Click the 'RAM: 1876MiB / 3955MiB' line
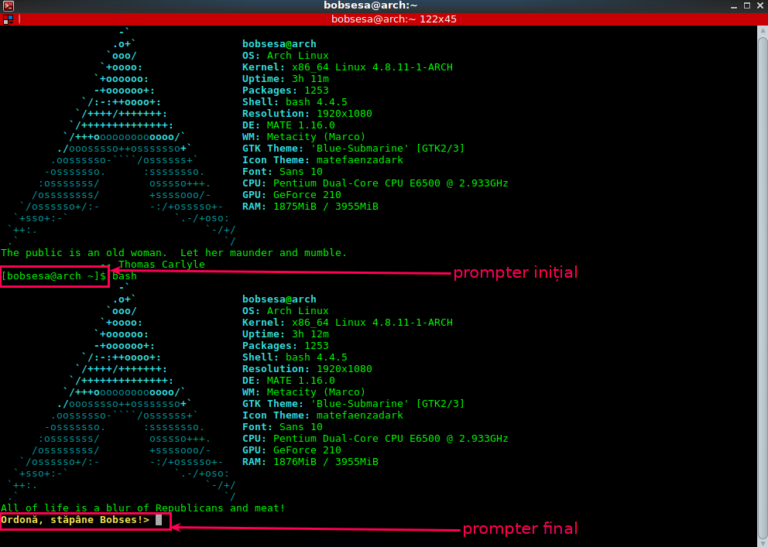Viewport: 768px width, 547px height. pos(310,461)
